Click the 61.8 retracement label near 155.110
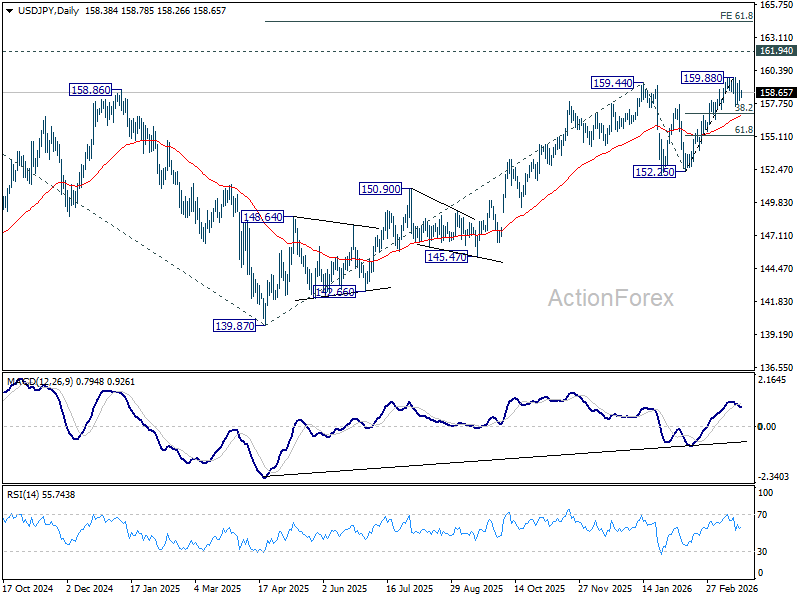Viewport: 800px width, 600px height. 744,130
